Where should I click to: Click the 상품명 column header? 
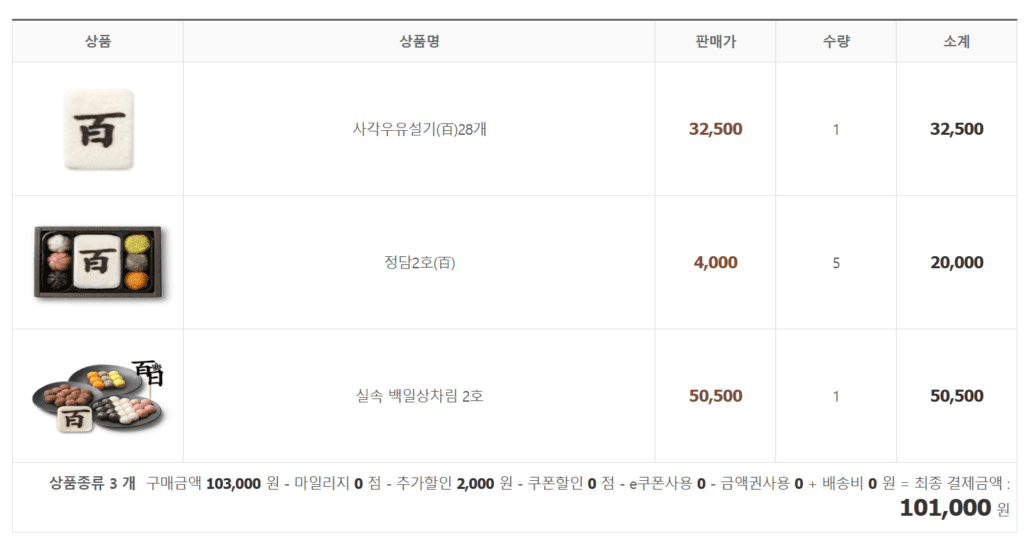(419, 42)
